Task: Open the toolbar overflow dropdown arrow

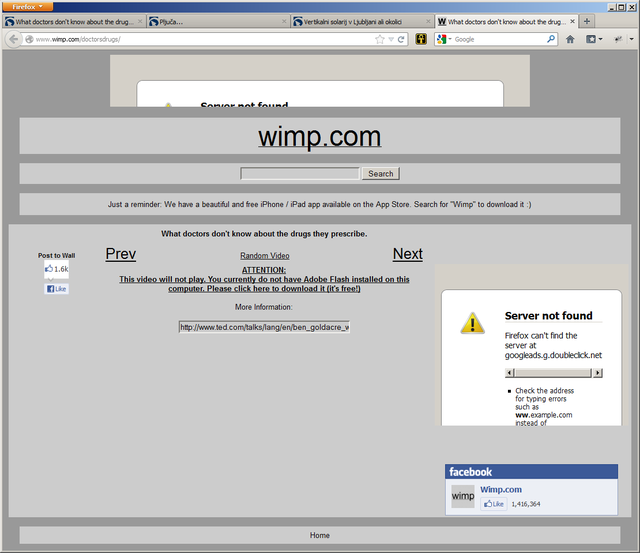Action: point(631,39)
